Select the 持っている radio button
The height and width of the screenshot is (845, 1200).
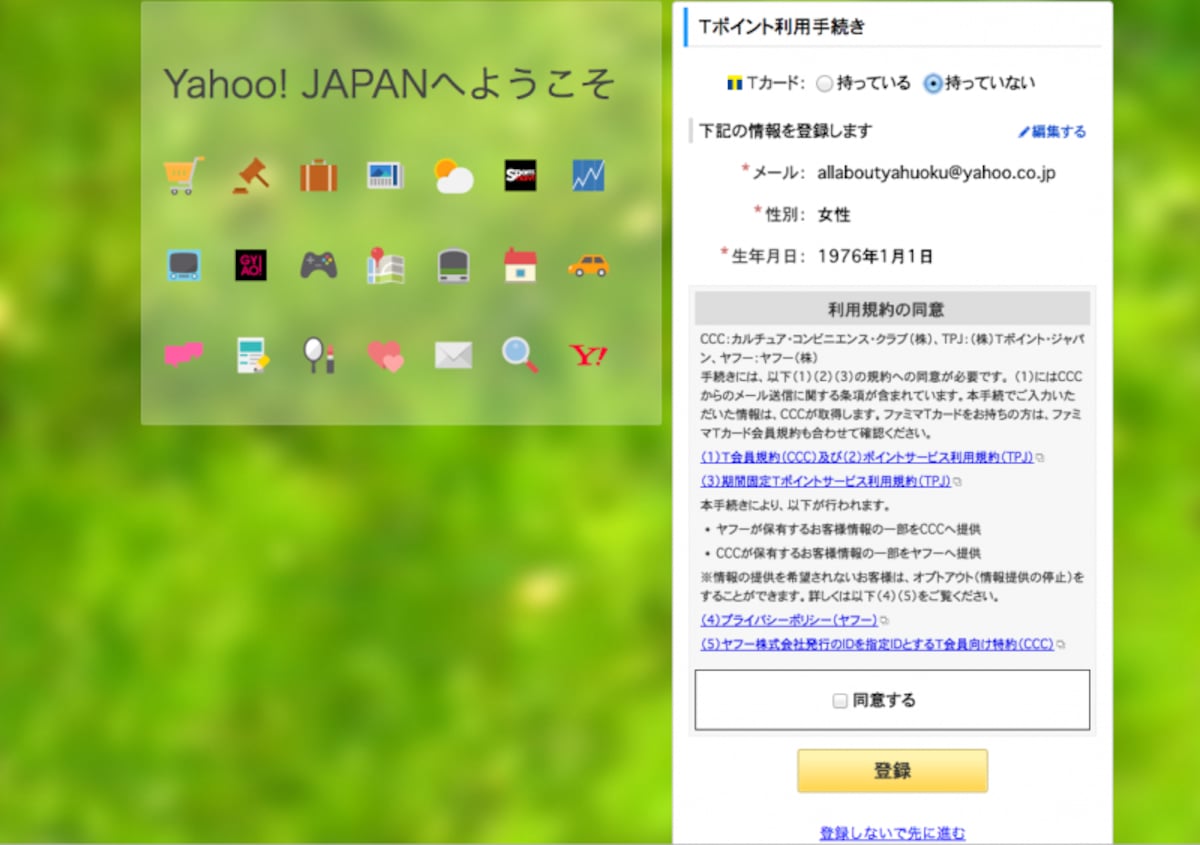824,84
